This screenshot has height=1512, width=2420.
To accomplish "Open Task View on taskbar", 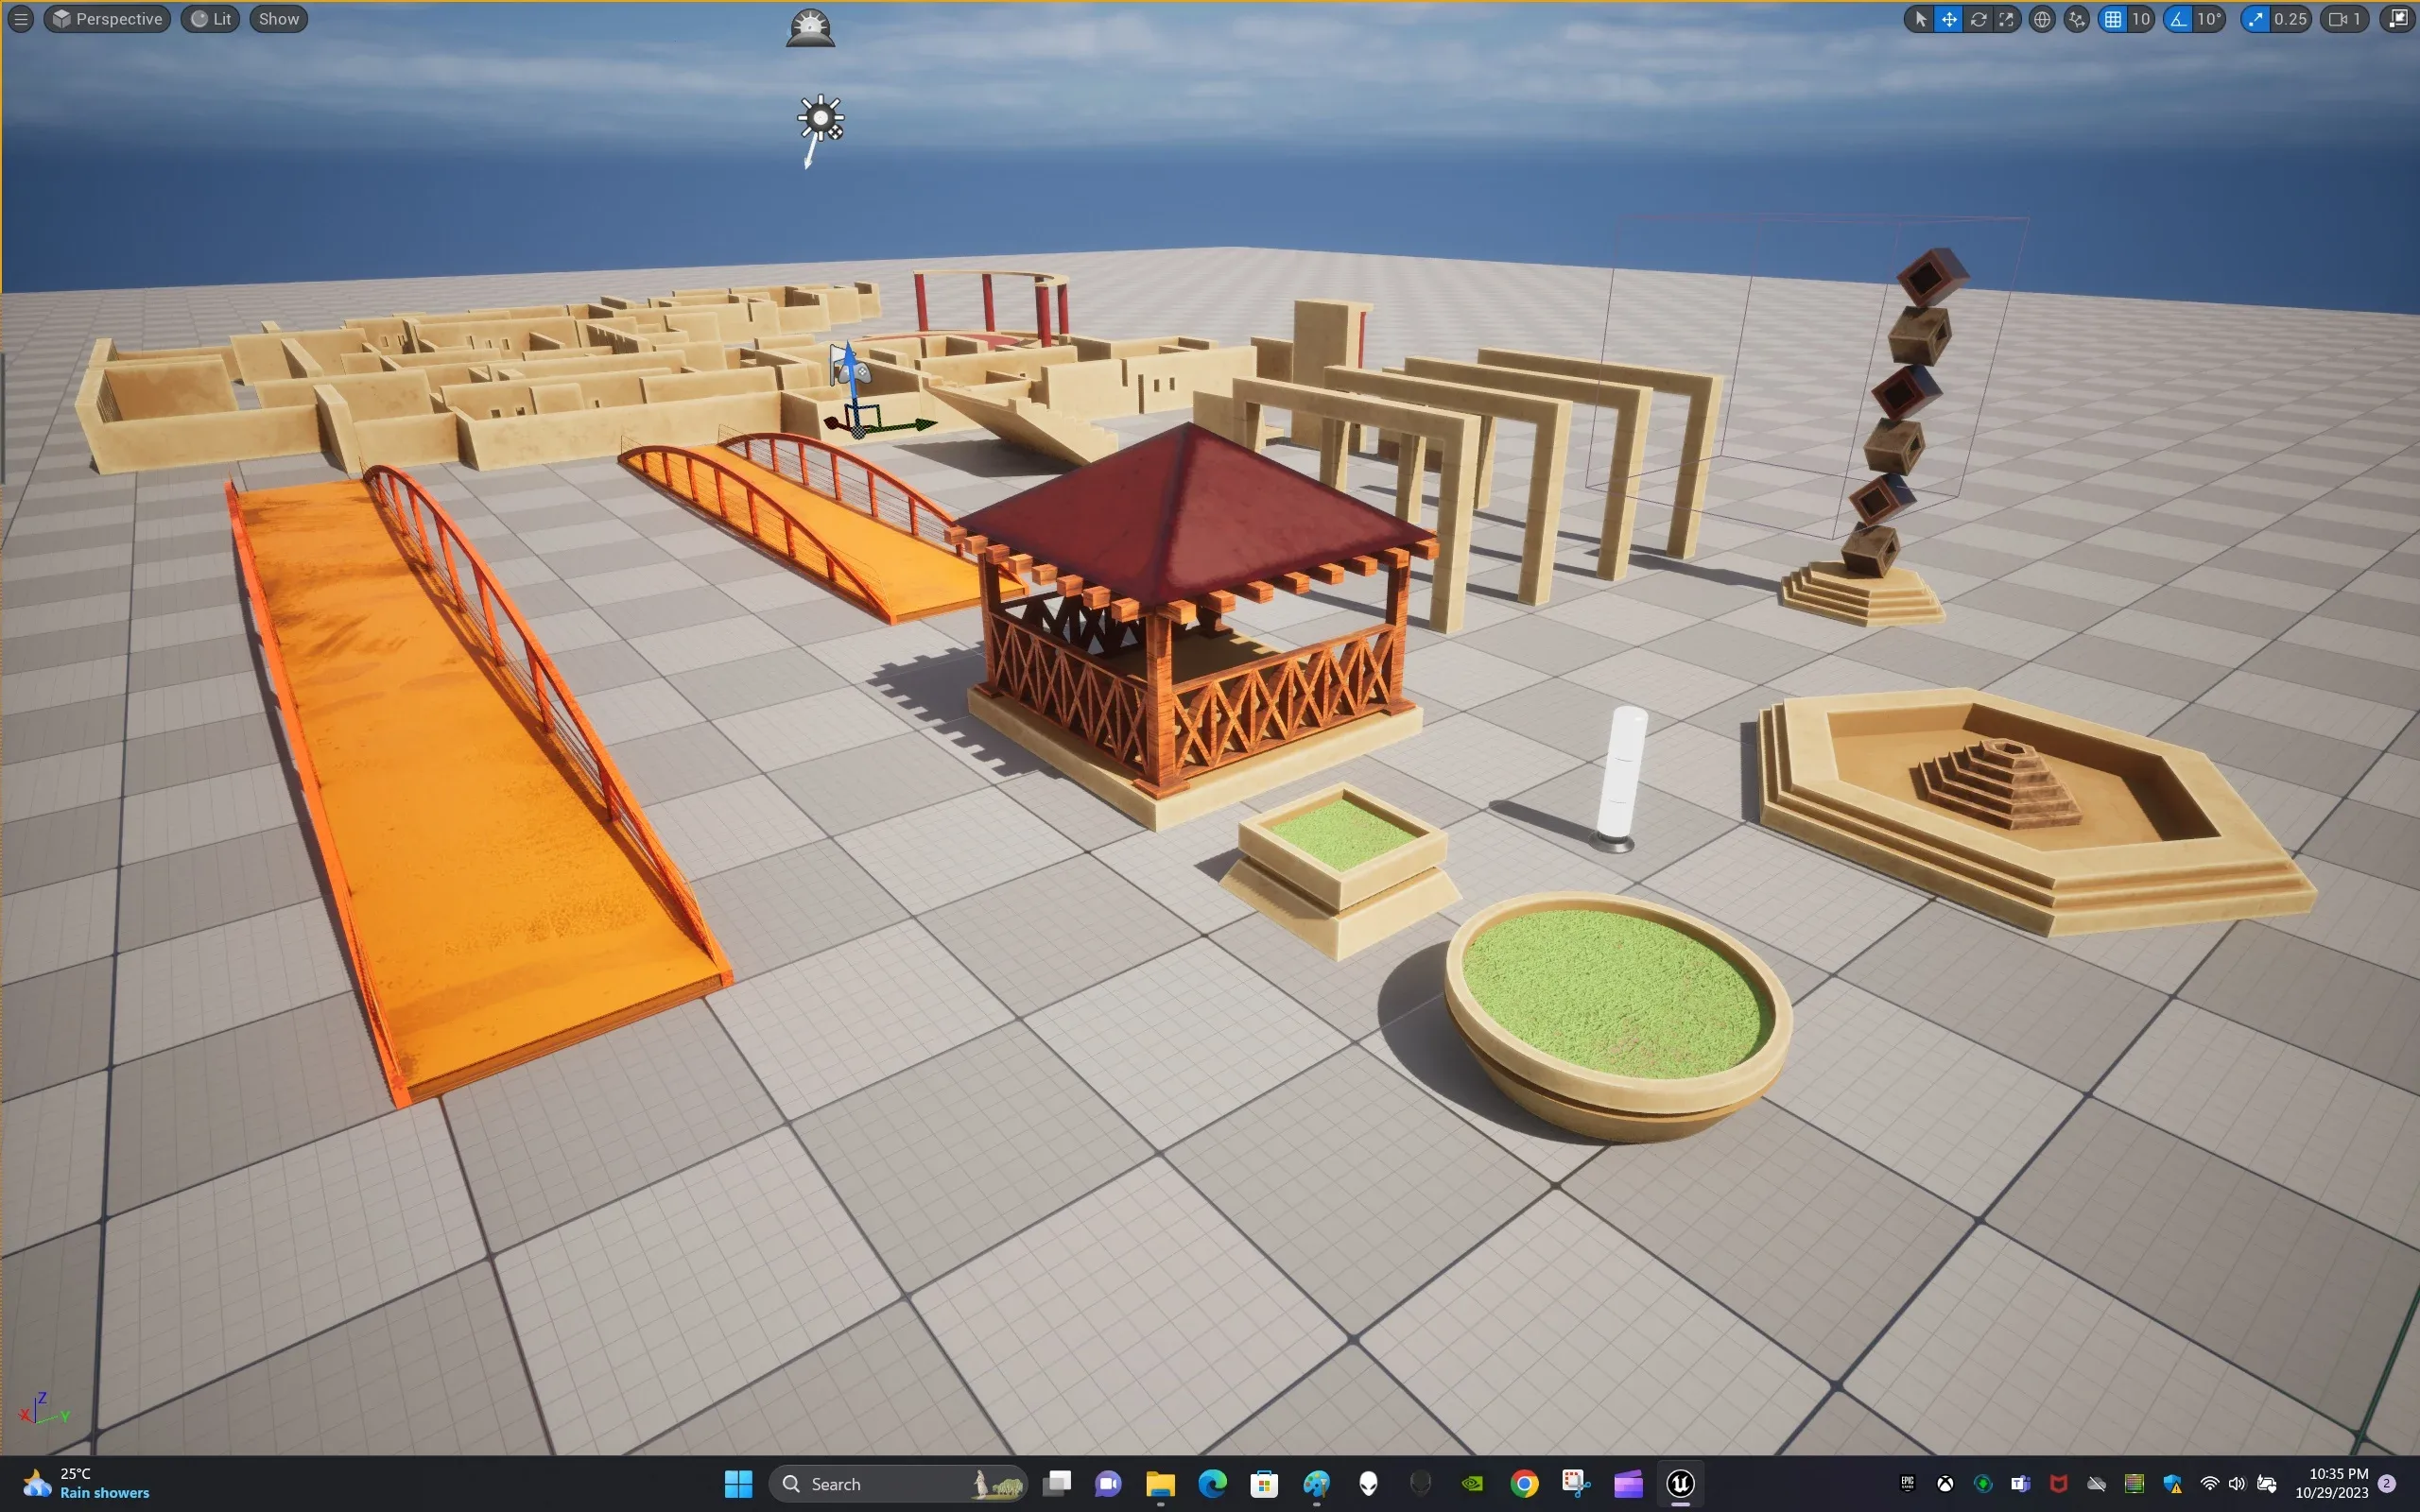I will pyautogui.click(x=1057, y=1484).
